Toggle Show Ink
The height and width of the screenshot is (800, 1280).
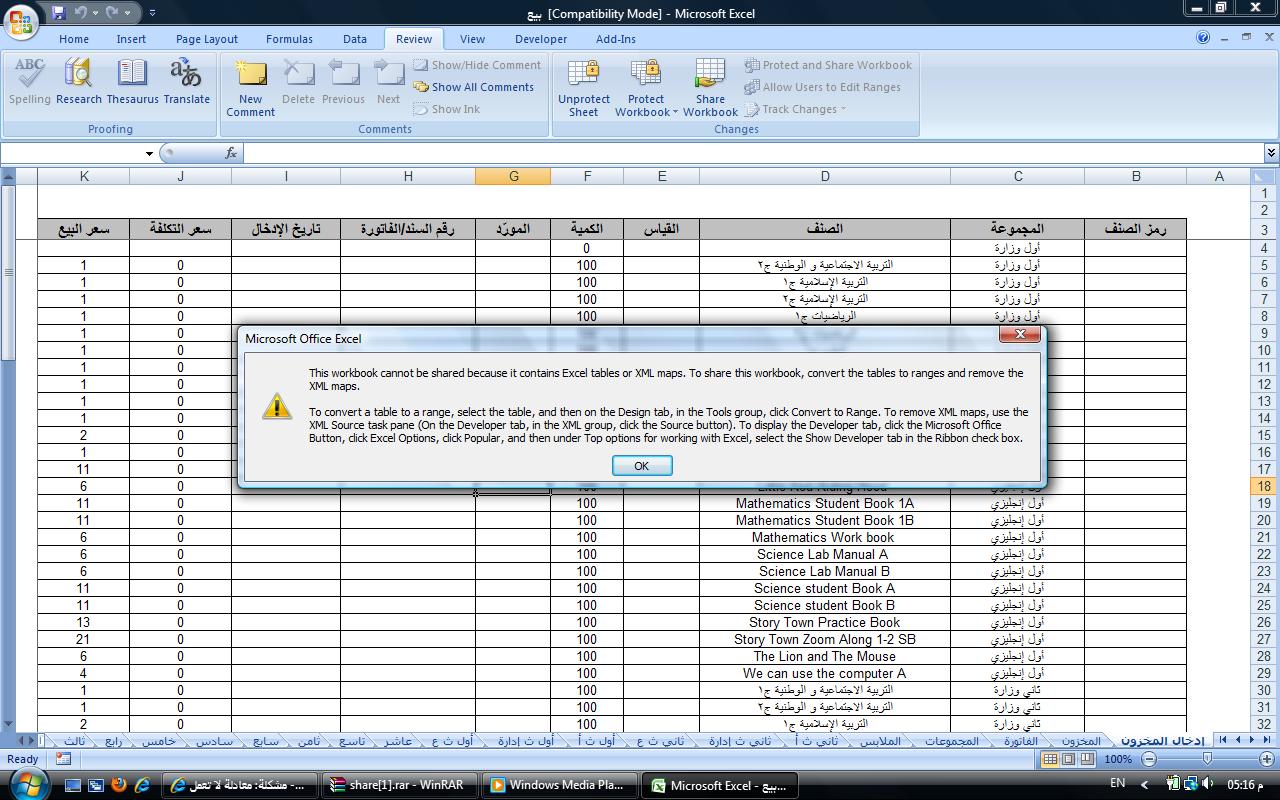point(447,109)
